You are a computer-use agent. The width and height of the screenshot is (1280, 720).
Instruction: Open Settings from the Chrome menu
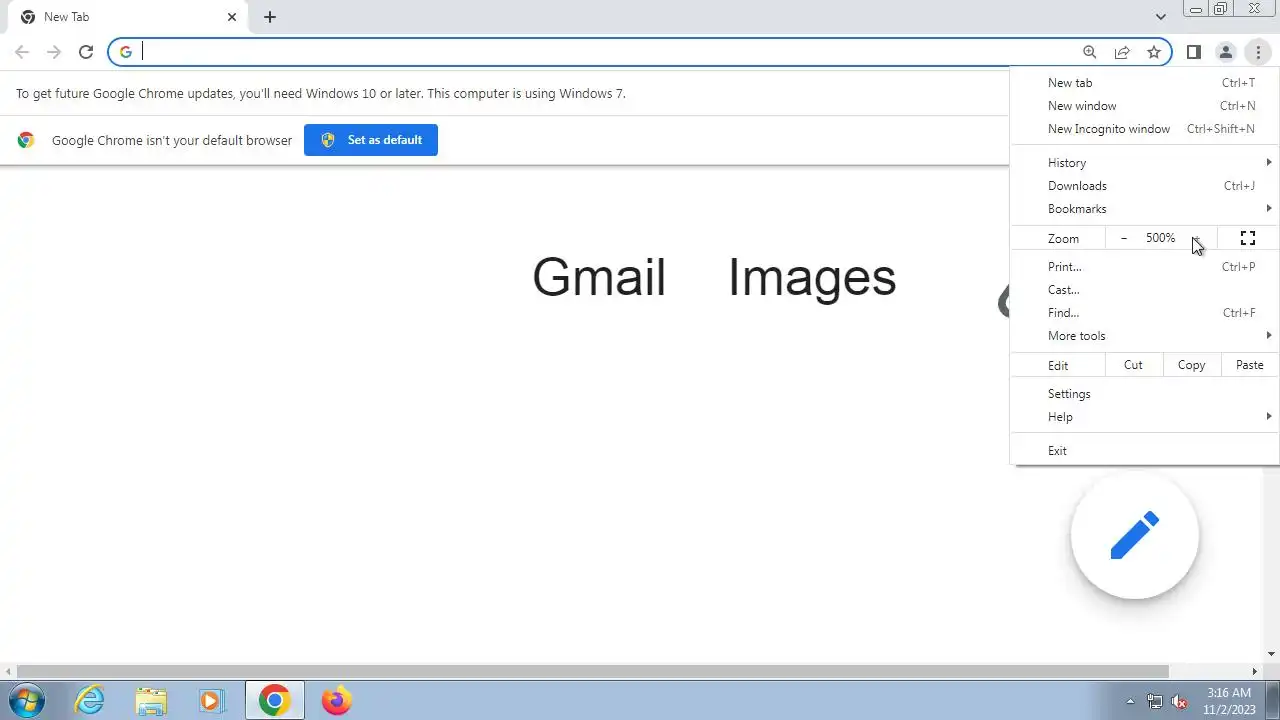click(1145, 394)
